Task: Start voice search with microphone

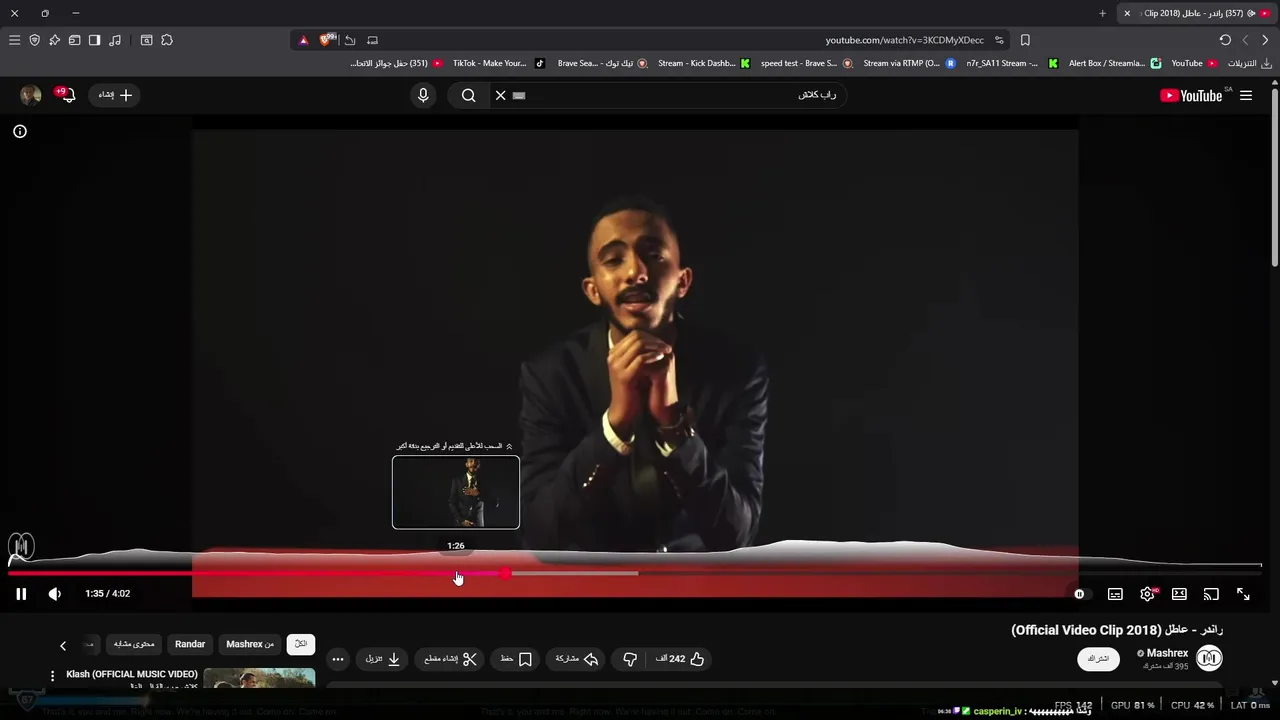Action: pyautogui.click(x=423, y=95)
